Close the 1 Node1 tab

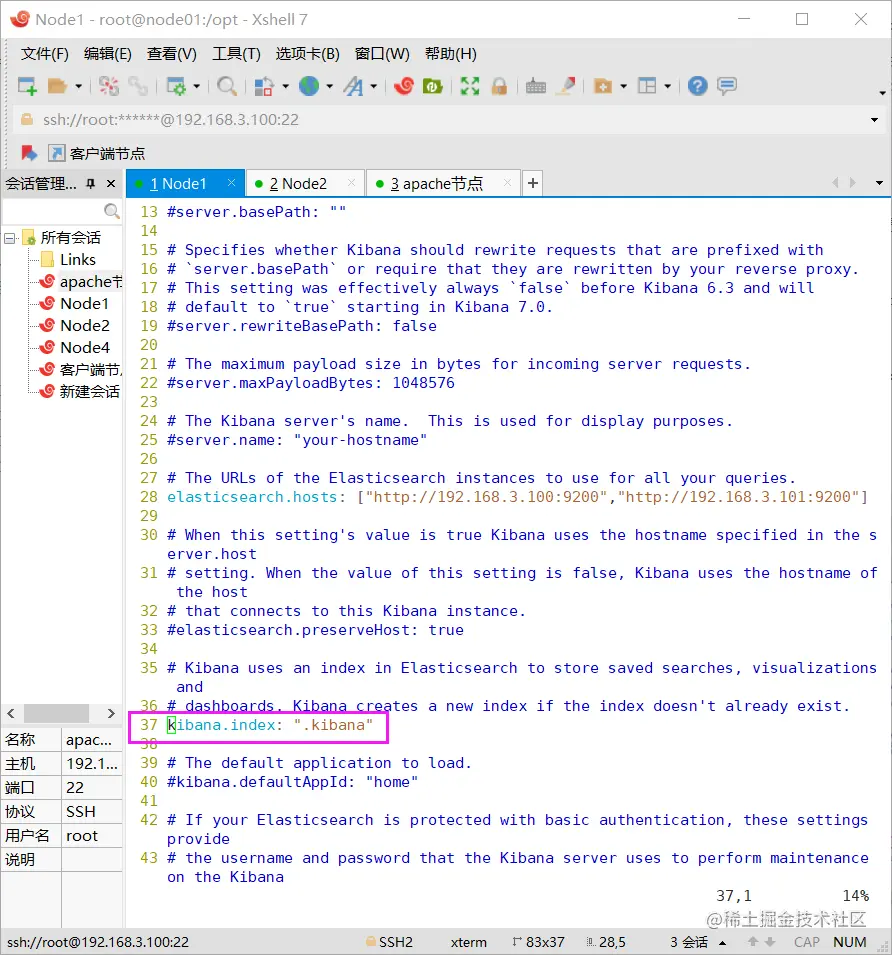[x=231, y=183]
